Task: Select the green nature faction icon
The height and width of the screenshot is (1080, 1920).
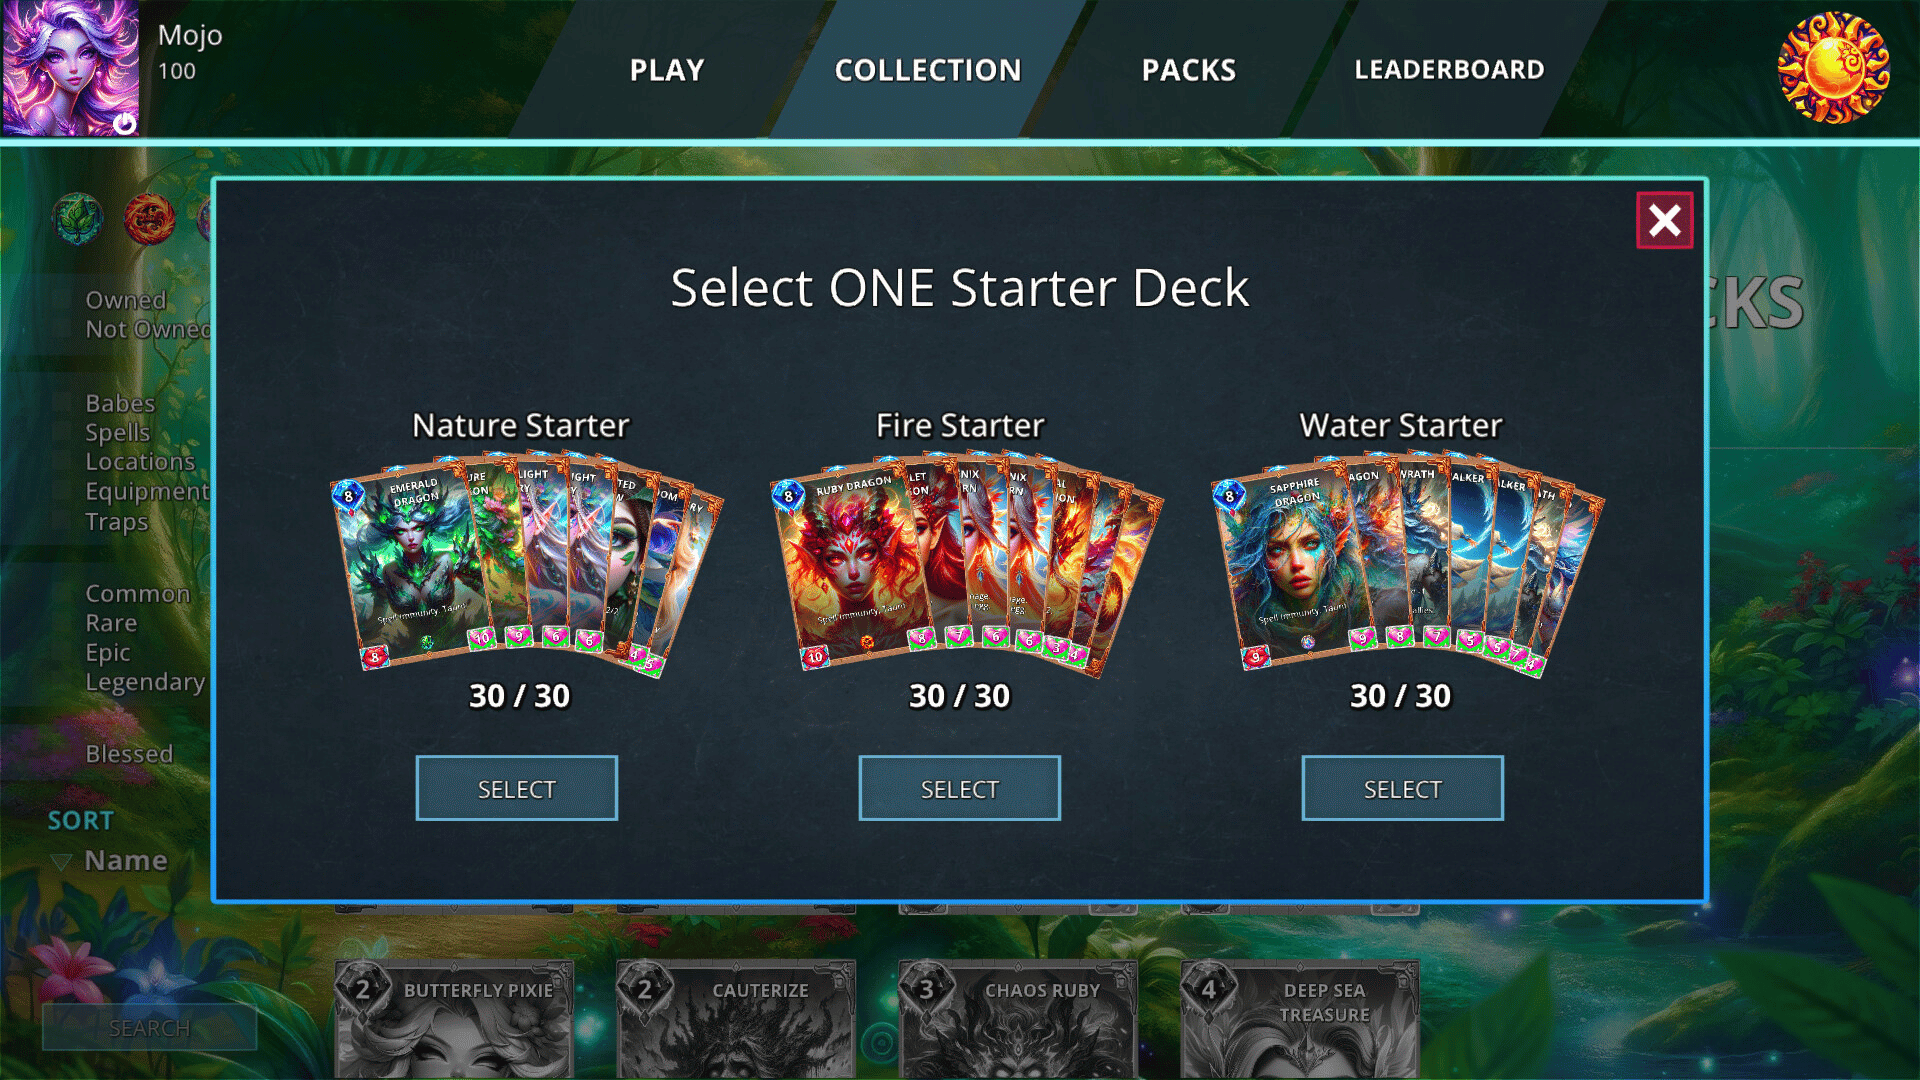Action: (x=78, y=219)
